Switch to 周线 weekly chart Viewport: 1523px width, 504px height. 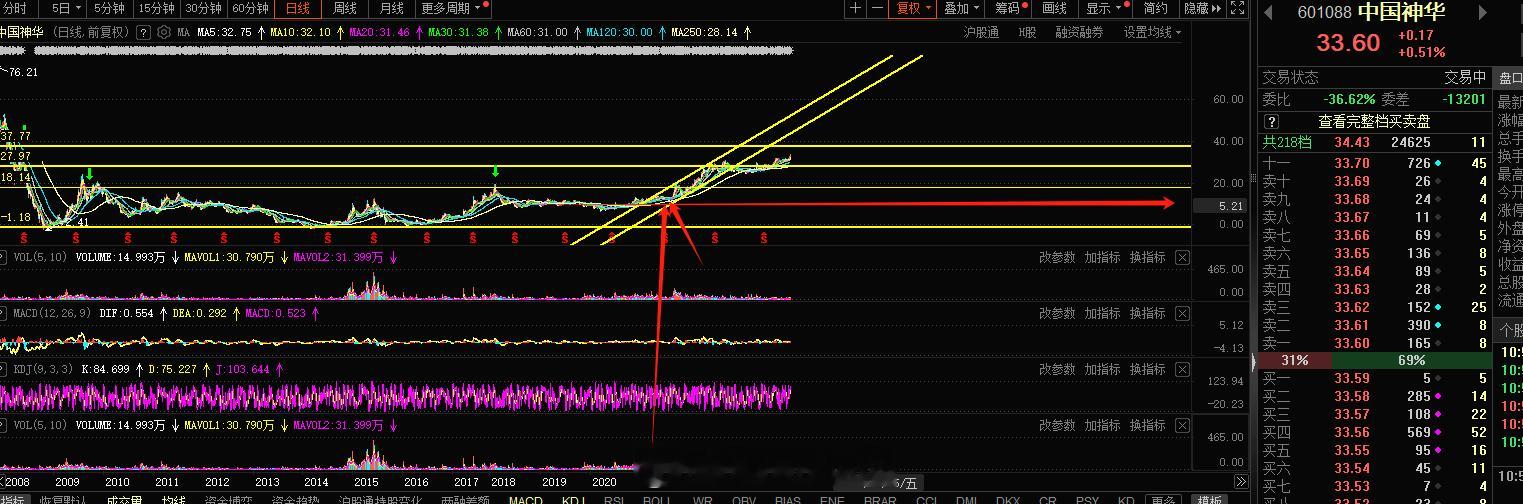pos(345,8)
